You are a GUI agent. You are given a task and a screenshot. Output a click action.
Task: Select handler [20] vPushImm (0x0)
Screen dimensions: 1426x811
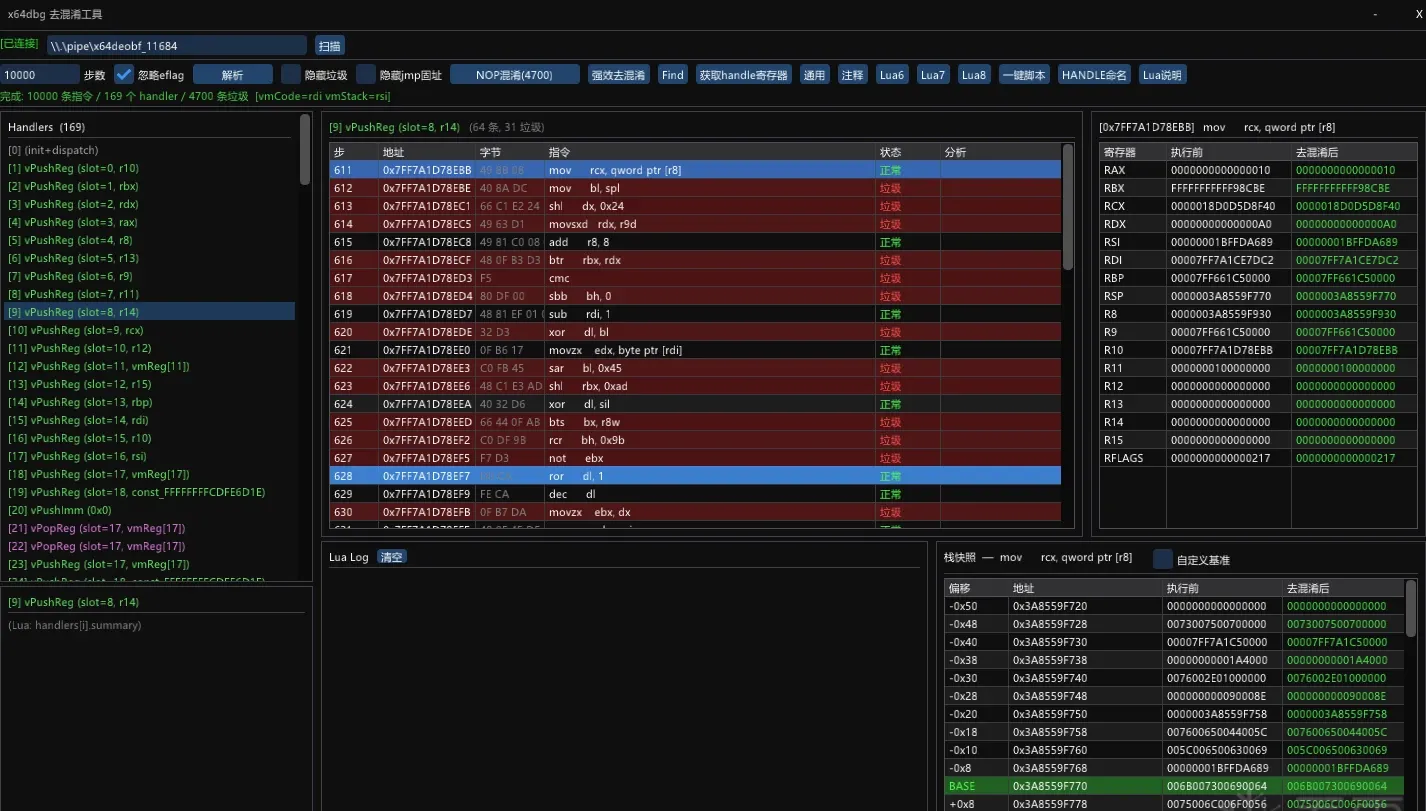pos(150,510)
